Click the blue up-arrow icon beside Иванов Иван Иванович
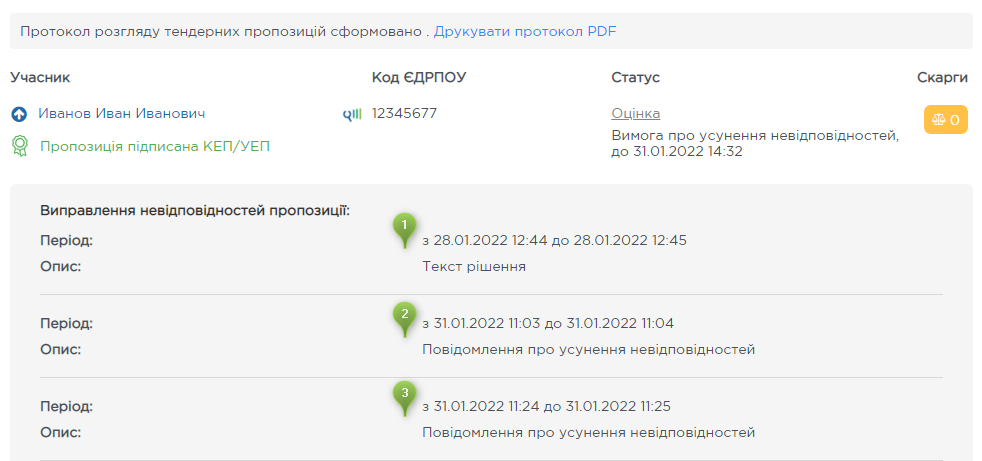Screen dimensions: 982x461 (x=19, y=114)
